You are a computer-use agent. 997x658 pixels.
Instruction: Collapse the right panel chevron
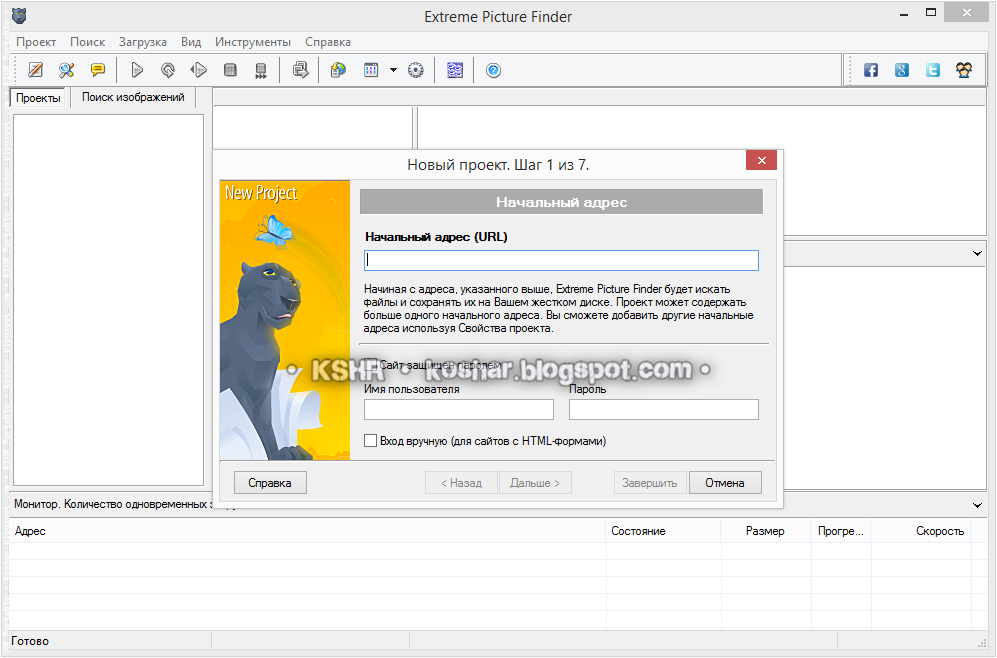click(x=977, y=253)
